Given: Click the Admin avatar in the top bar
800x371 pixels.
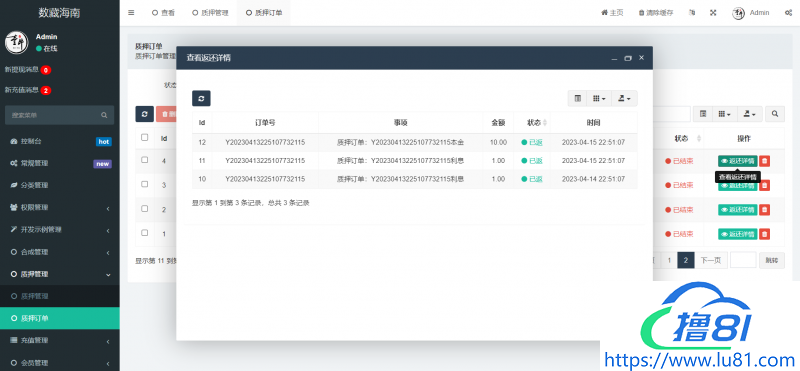Looking at the screenshot, I should tap(738, 13).
